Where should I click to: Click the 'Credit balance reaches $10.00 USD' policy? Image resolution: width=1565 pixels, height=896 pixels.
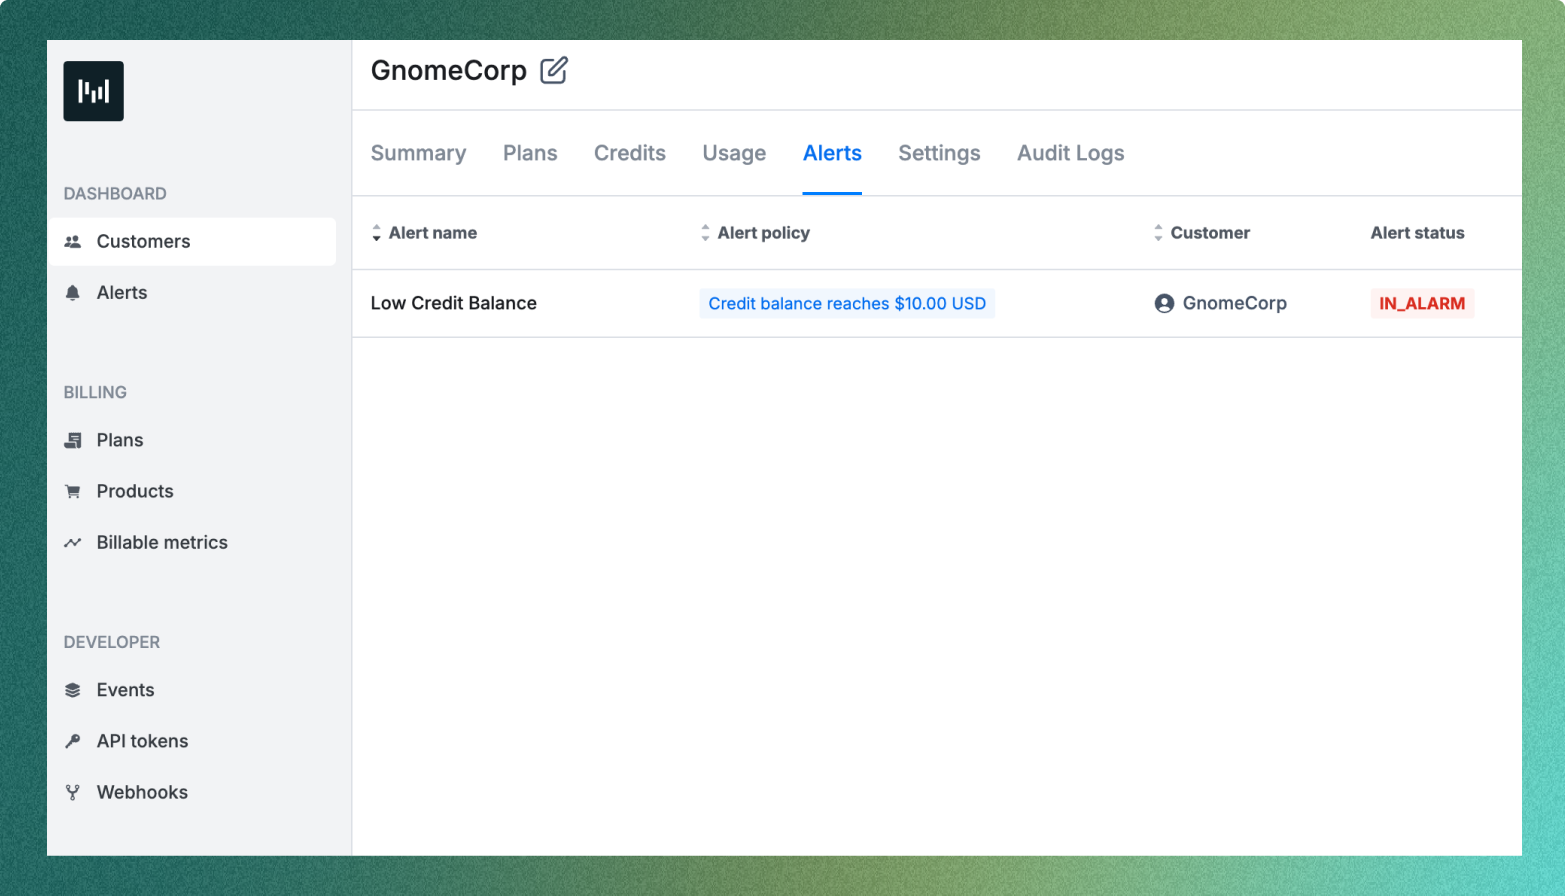(847, 303)
